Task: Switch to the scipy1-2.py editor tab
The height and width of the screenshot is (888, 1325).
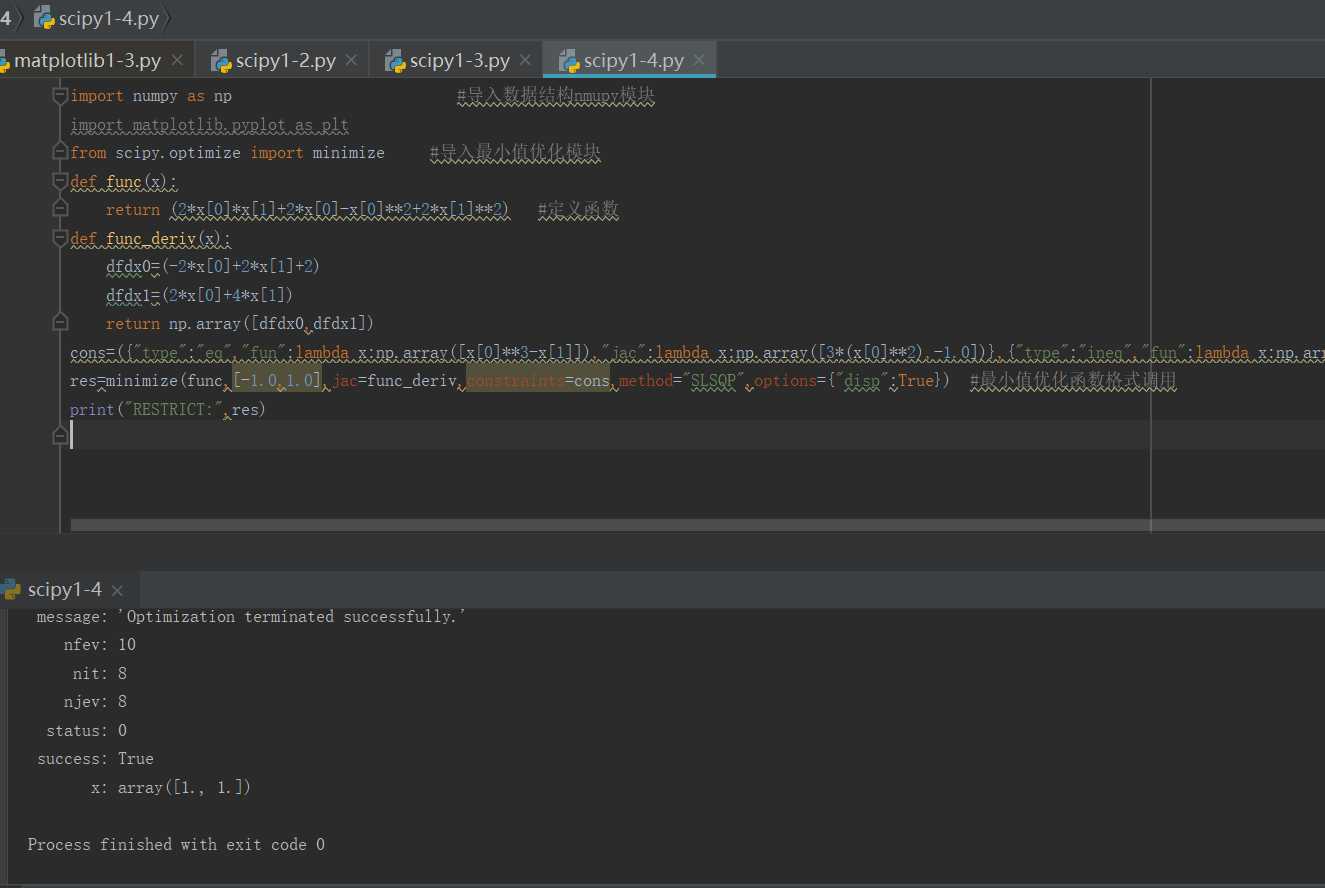Action: click(x=285, y=60)
